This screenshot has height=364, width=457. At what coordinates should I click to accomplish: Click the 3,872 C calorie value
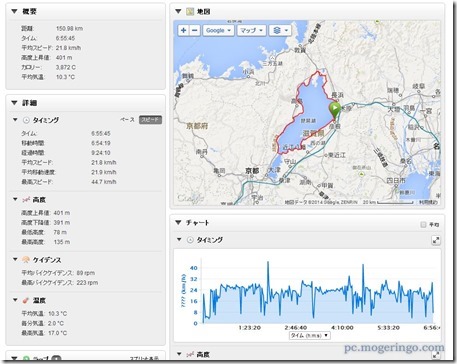point(66,67)
